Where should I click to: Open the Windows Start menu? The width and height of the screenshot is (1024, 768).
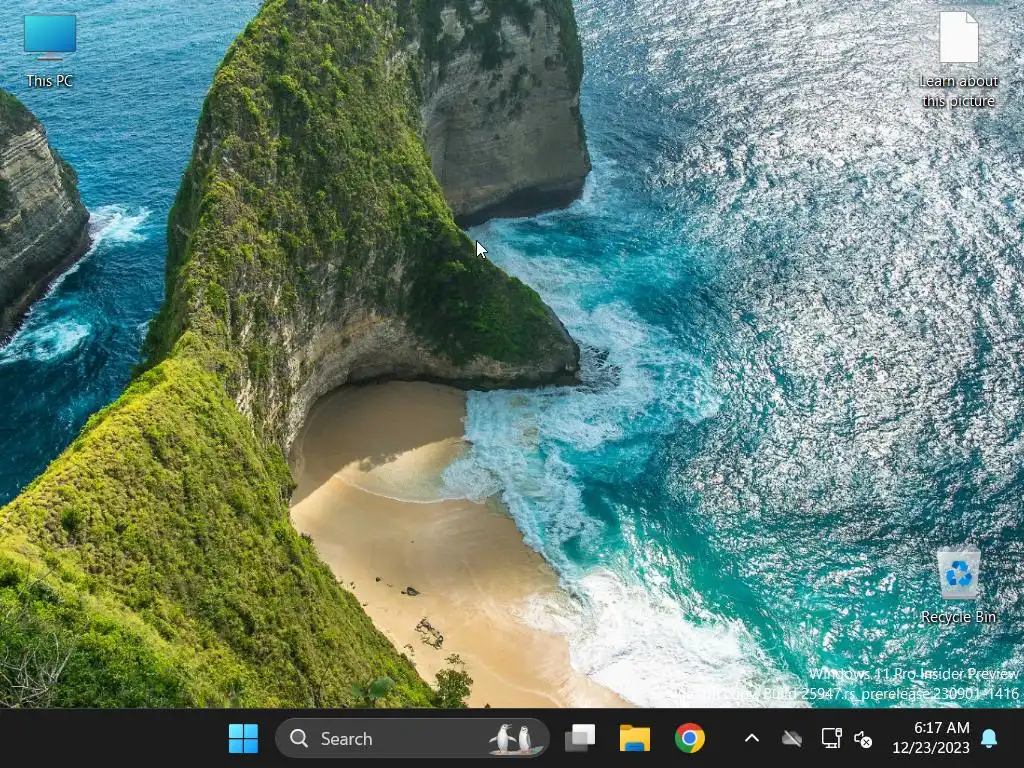(x=244, y=739)
